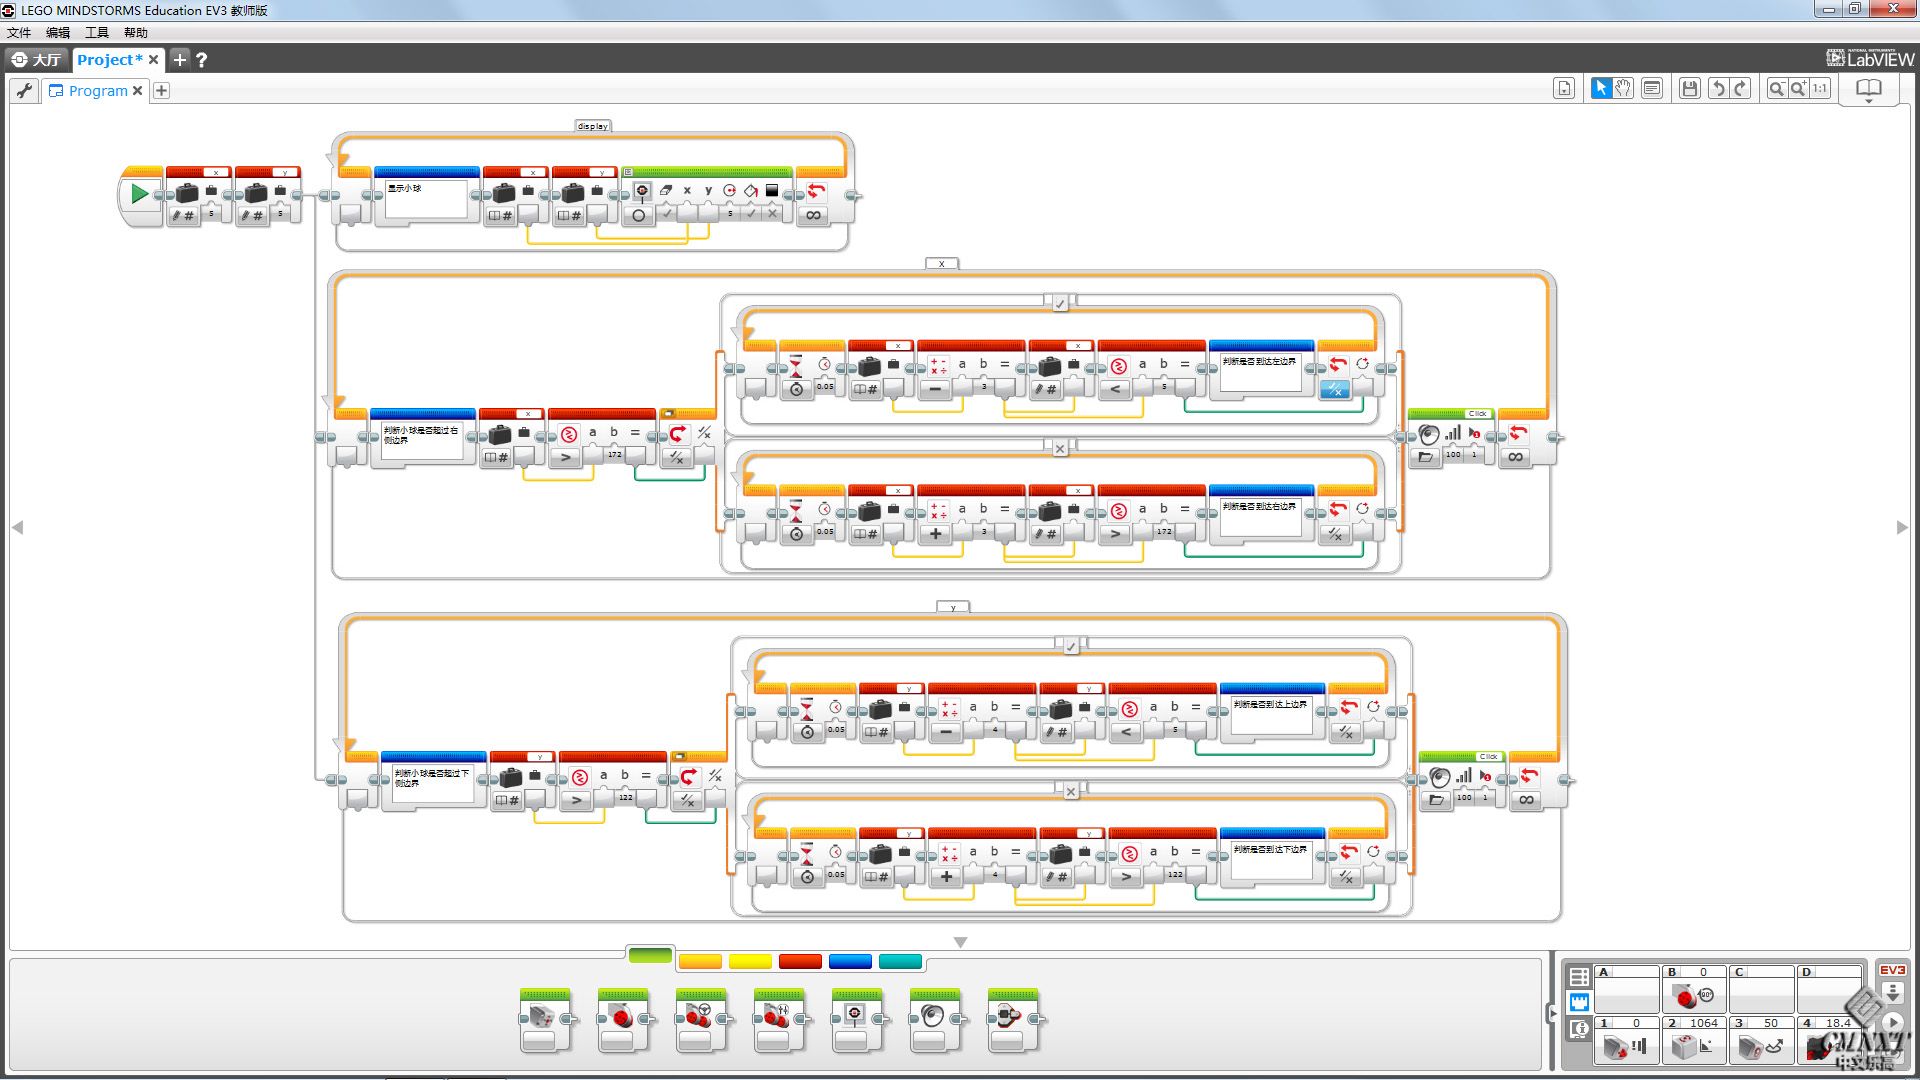Toggle tabbed view on y loop switch
Viewport: 1920px width, 1080px height.
(x=679, y=756)
